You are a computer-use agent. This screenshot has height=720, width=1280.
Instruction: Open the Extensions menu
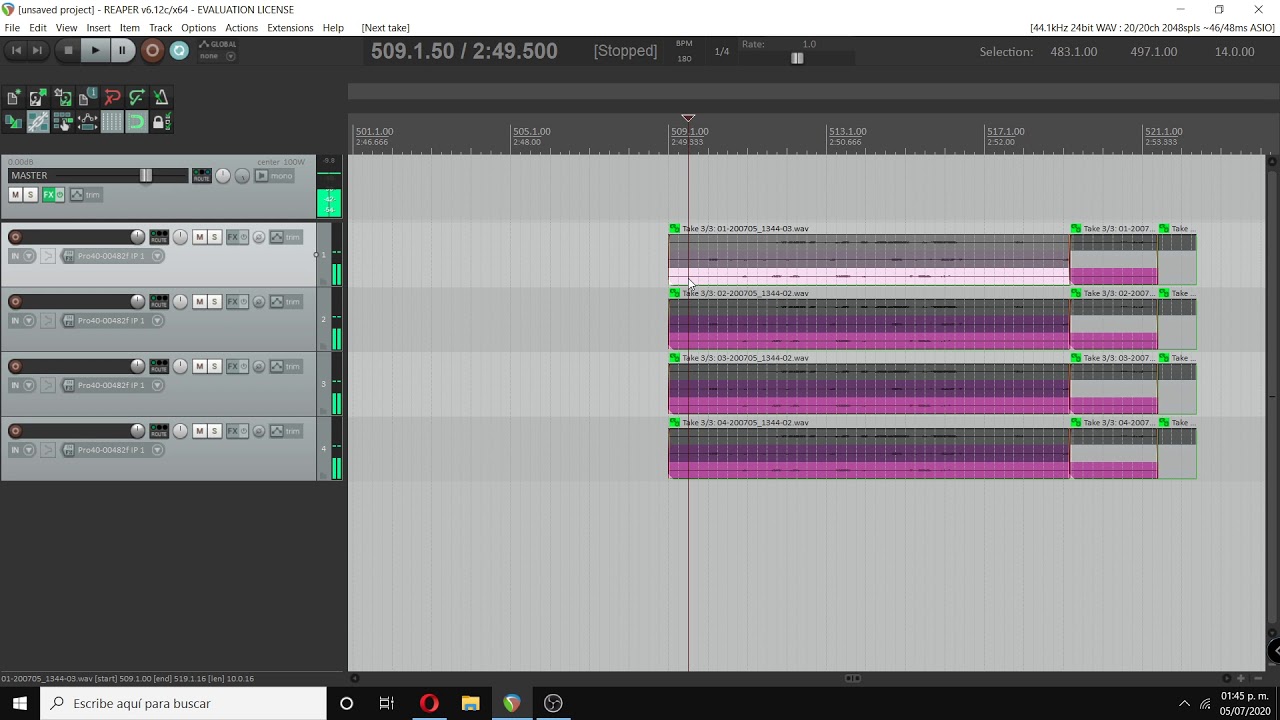[290, 28]
